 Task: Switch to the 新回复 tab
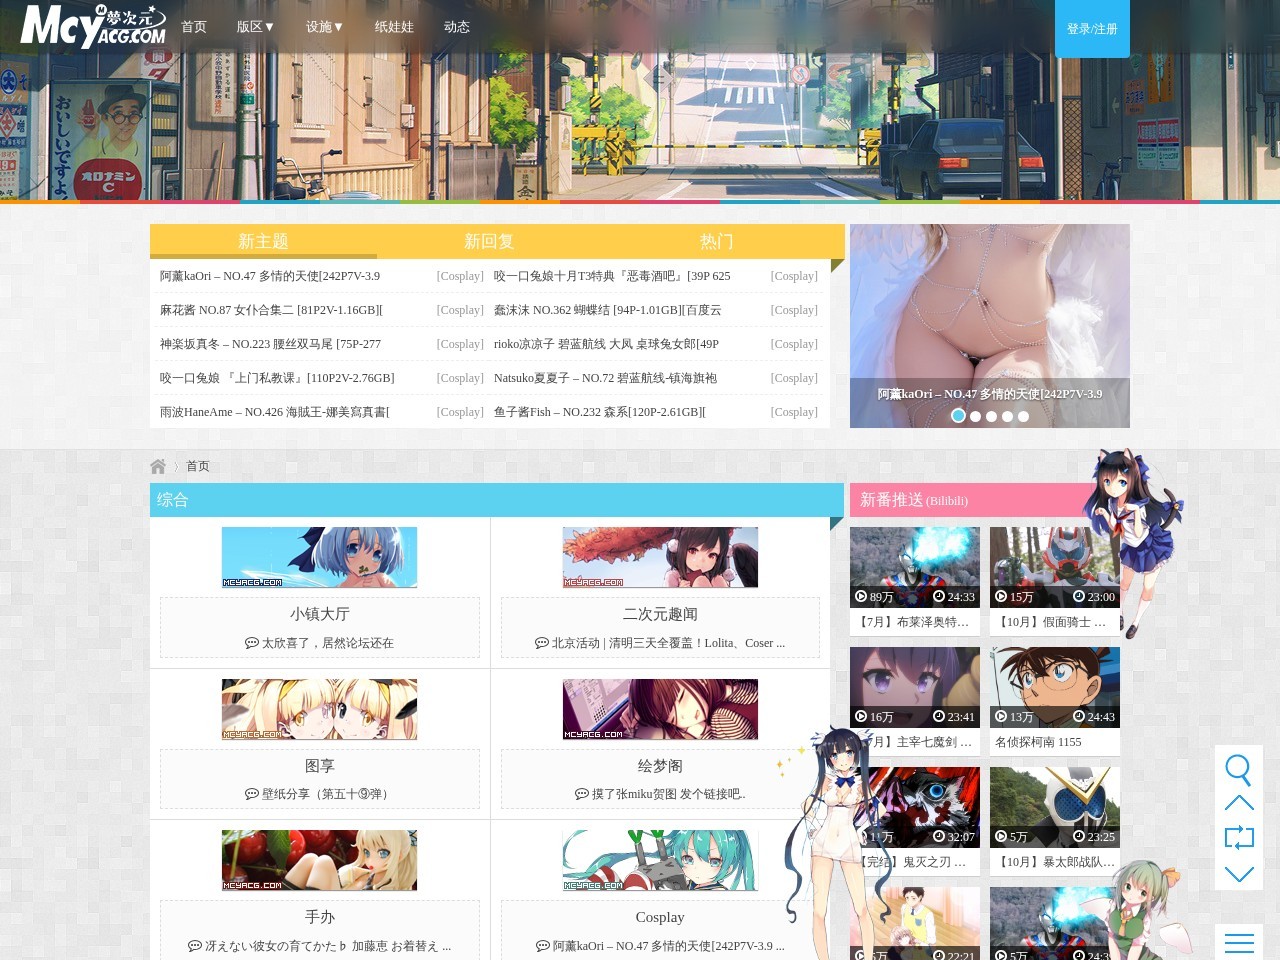[488, 241]
